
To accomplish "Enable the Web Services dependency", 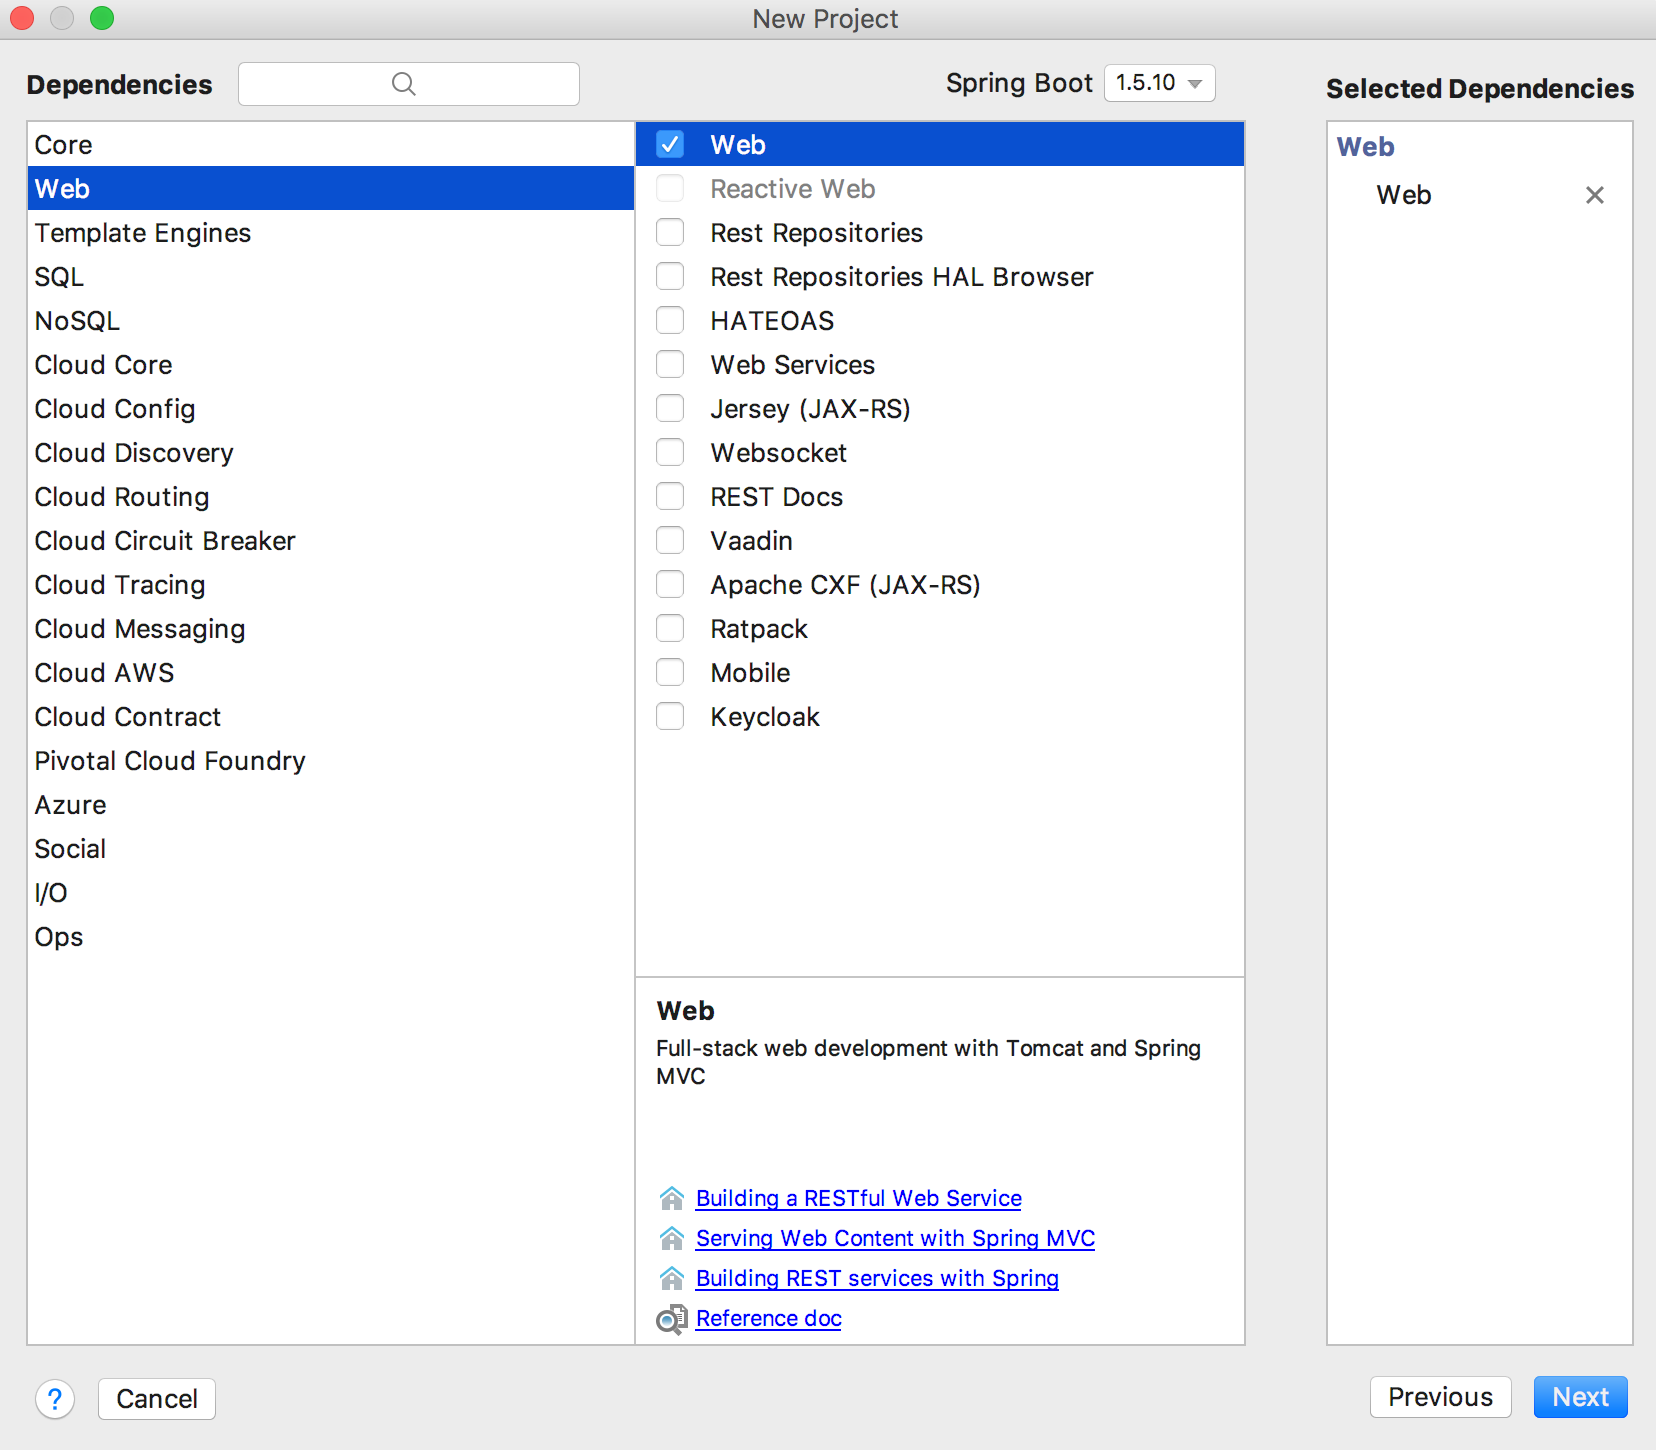I will pyautogui.click(x=670, y=364).
